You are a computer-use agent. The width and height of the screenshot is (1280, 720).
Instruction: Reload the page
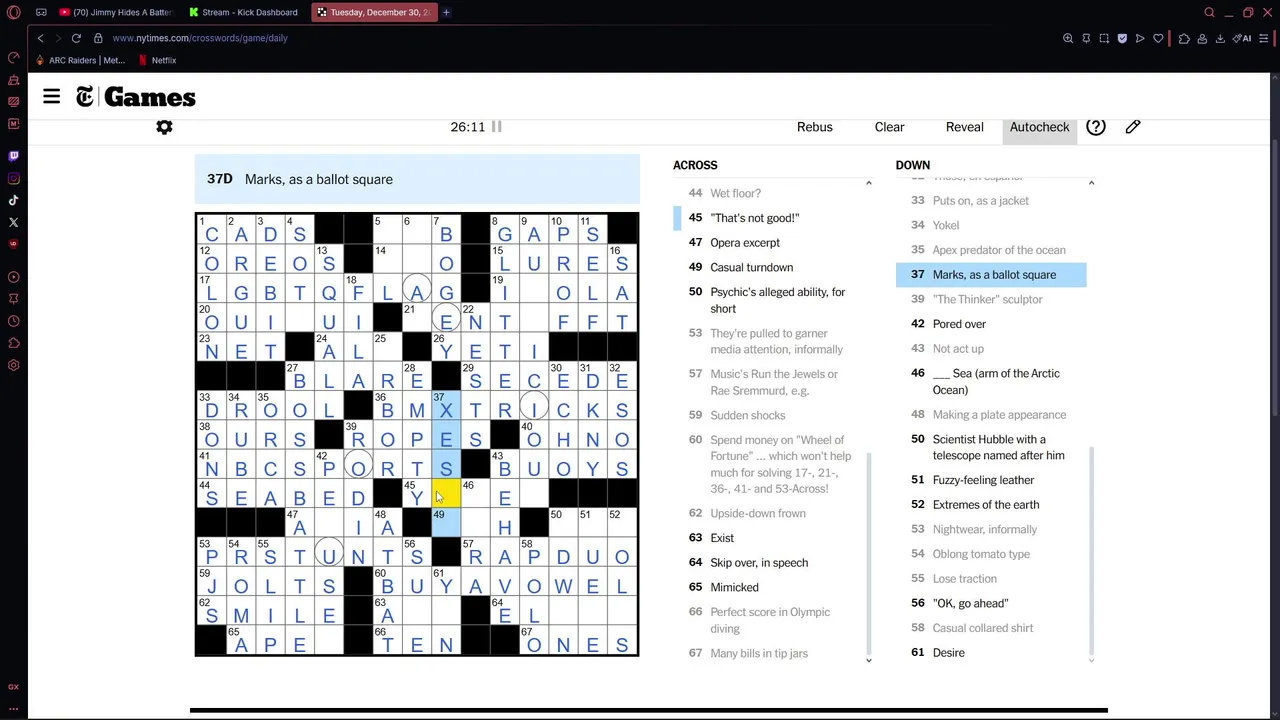(x=76, y=38)
